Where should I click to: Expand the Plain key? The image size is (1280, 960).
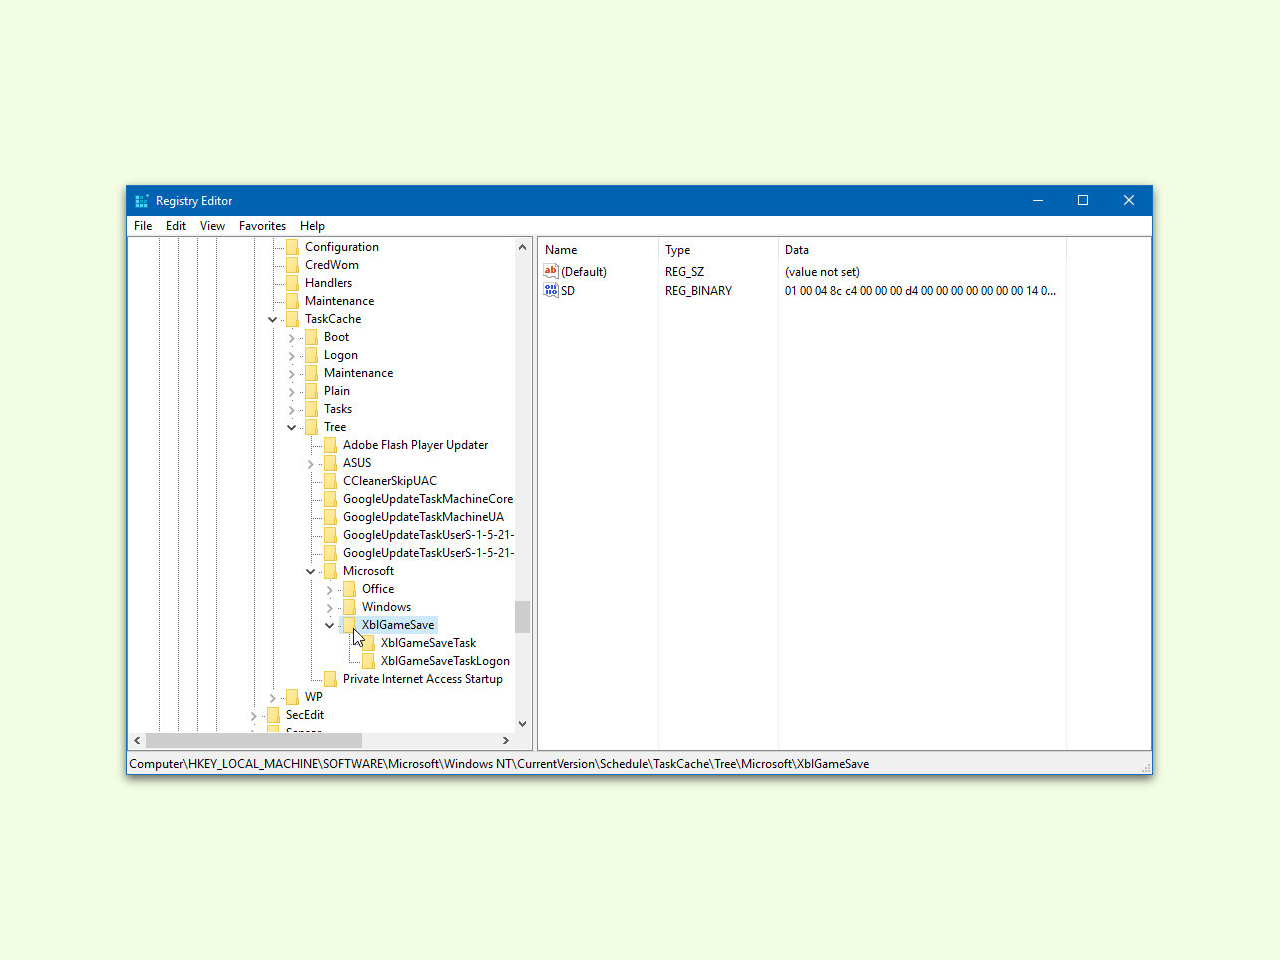(291, 392)
